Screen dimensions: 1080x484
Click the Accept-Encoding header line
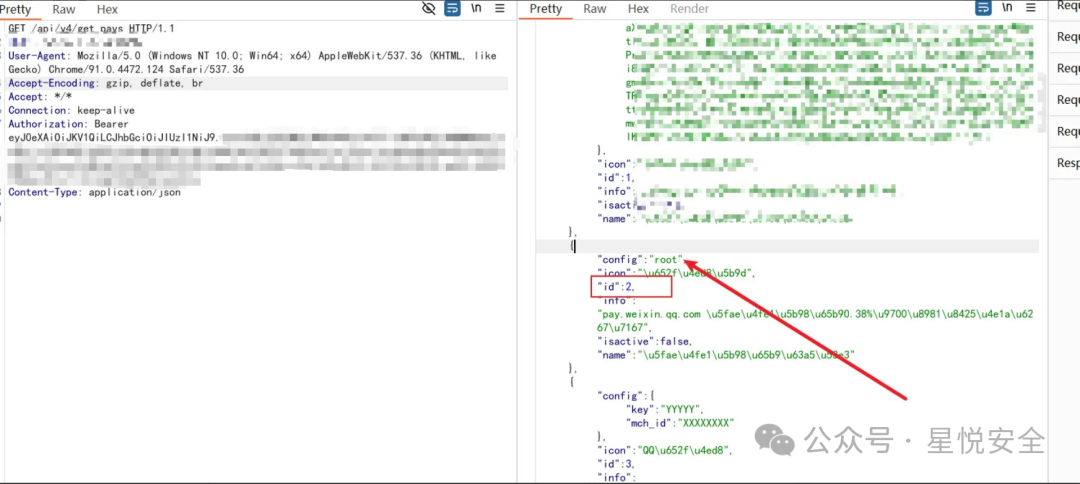click(x=105, y=83)
